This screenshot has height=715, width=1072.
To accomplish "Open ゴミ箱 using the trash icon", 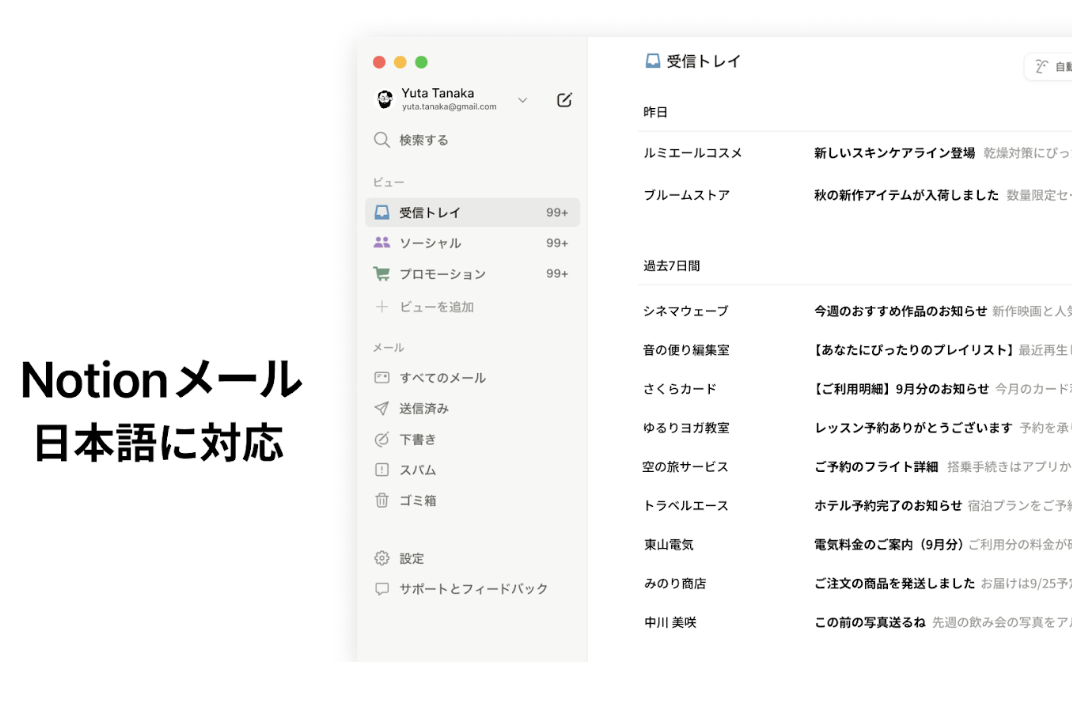I will coord(382,500).
